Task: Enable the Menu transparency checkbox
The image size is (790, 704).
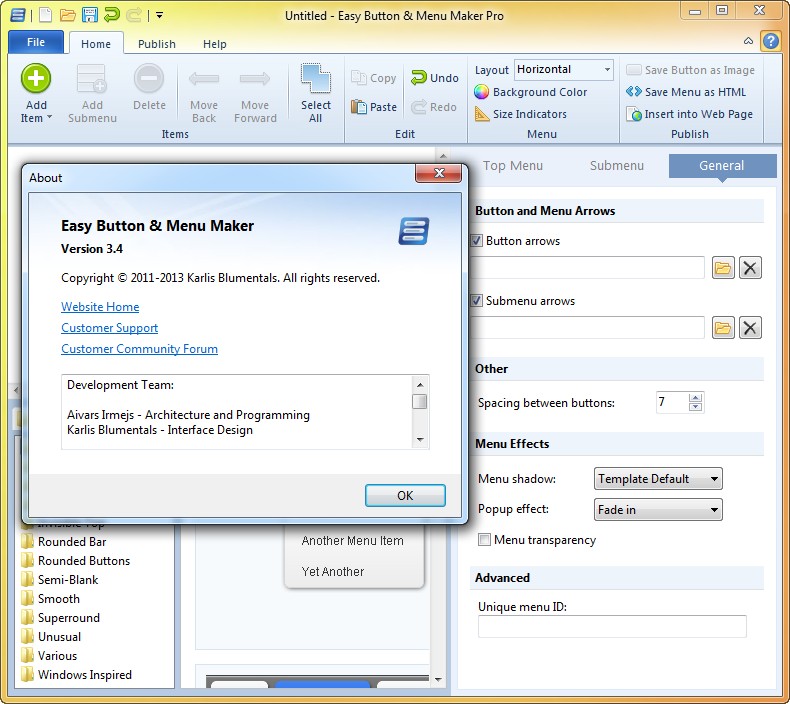Action: [x=484, y=540]
